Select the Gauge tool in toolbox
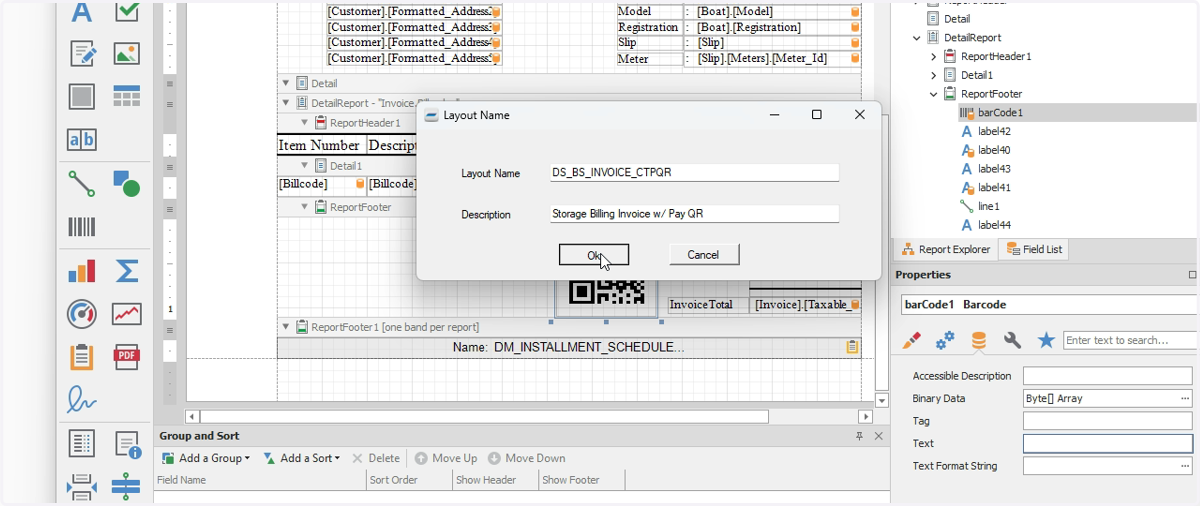 tap(81, 314)
